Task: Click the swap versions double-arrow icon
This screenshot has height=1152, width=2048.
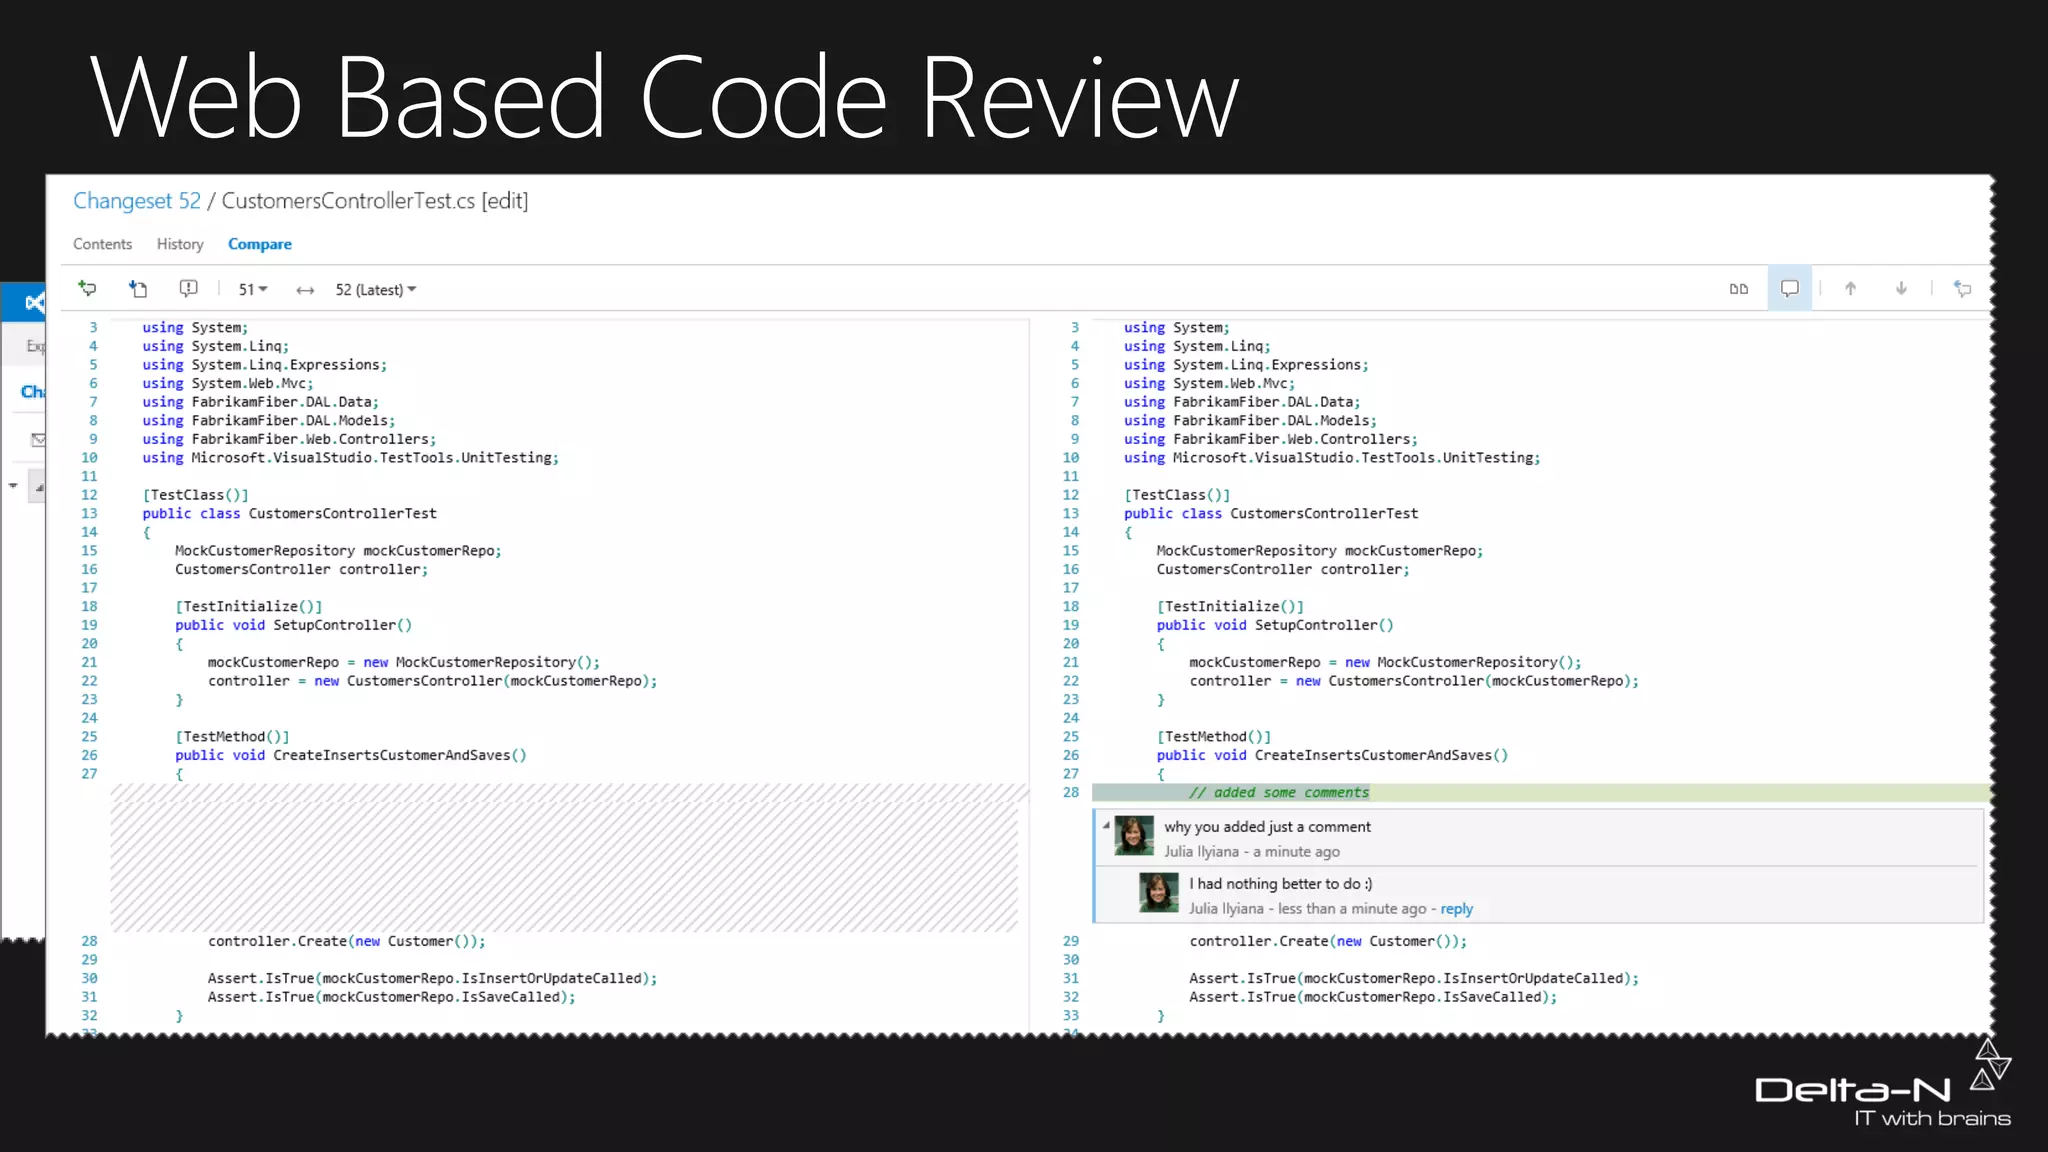Action: point(305,290)
